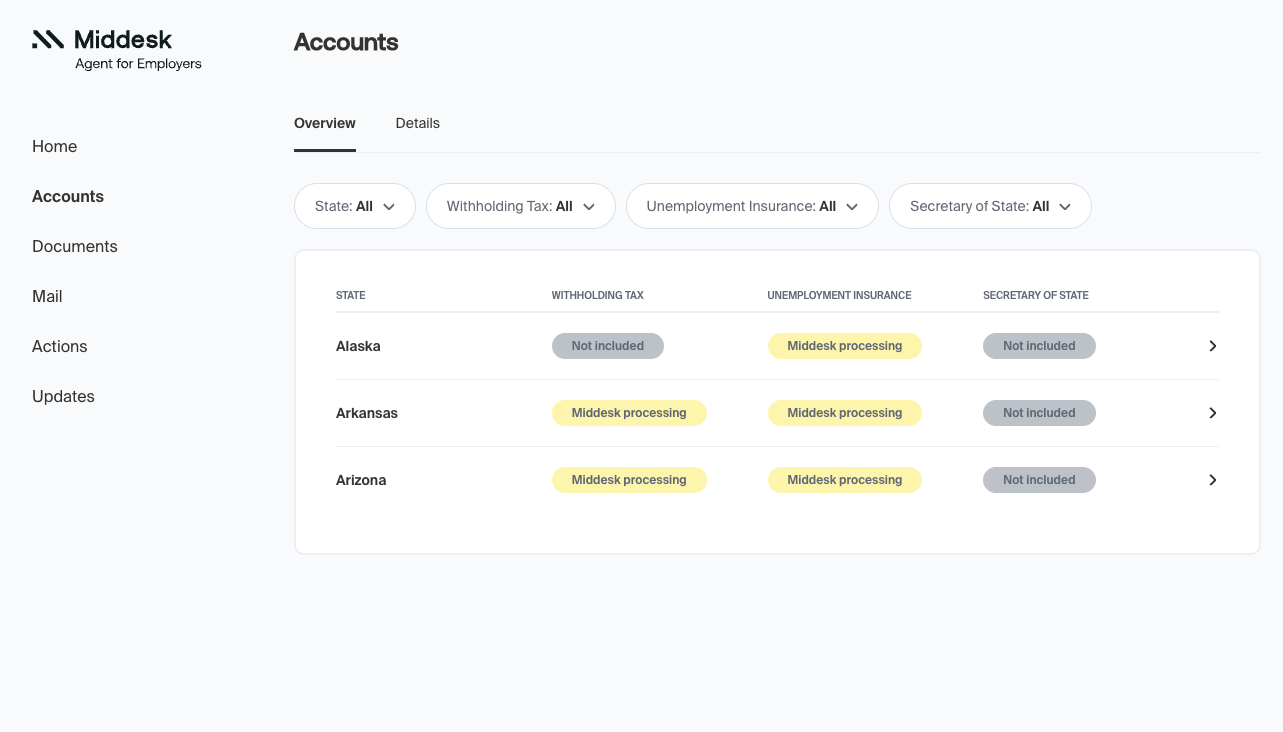Open Arizona row chevron arrow
Viewport: 1283px width, 732px height.
point(1212,480)
